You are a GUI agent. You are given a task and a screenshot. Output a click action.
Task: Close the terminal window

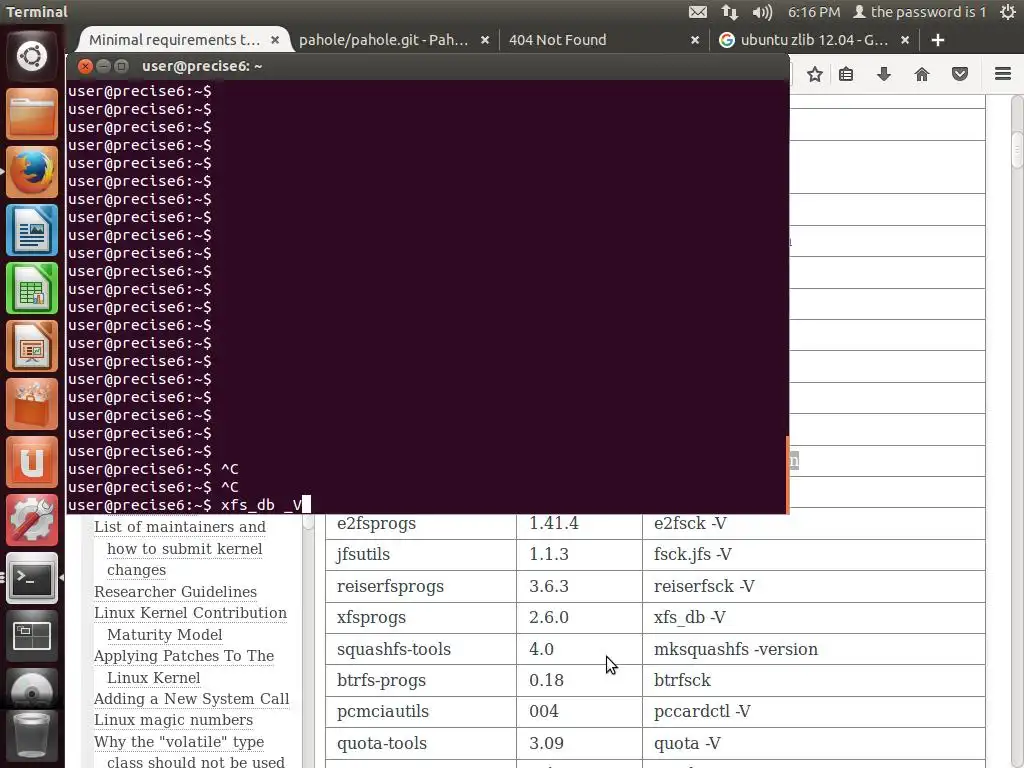click(84, 66)
